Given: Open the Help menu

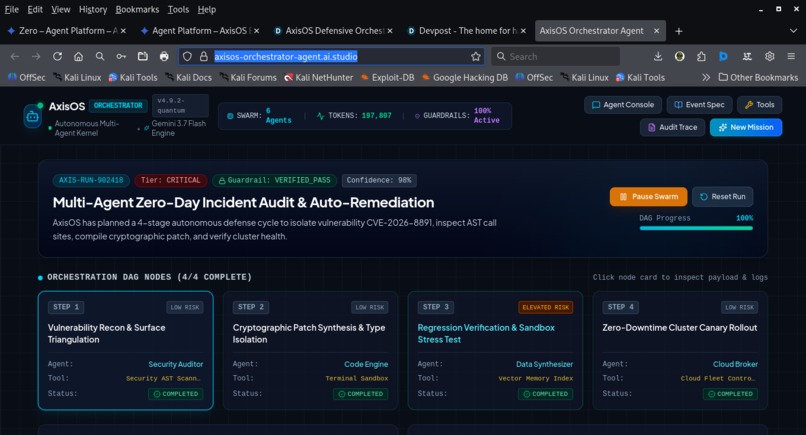Looking at the screenshot, I should coord(207,9).
